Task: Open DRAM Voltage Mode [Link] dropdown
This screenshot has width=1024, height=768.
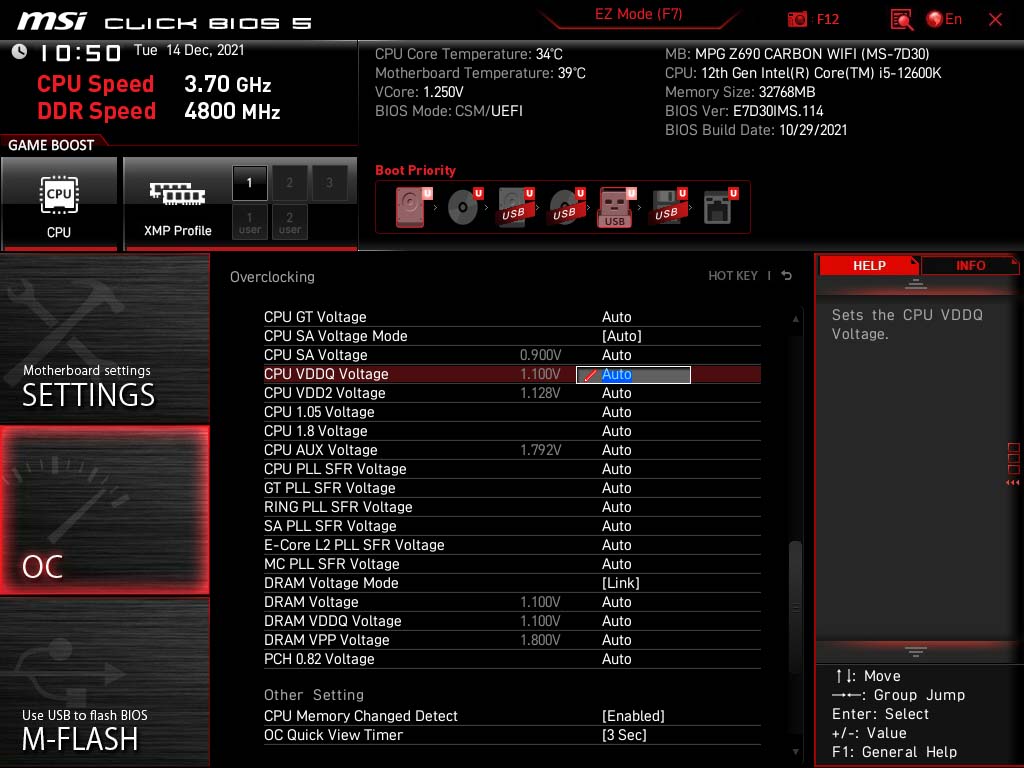Action: click(x=620, y=583)
